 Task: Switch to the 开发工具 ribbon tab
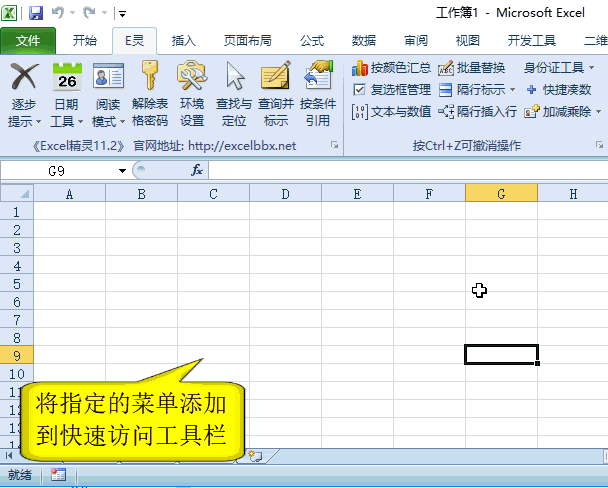pyautogui.click(x=532, y=40)
